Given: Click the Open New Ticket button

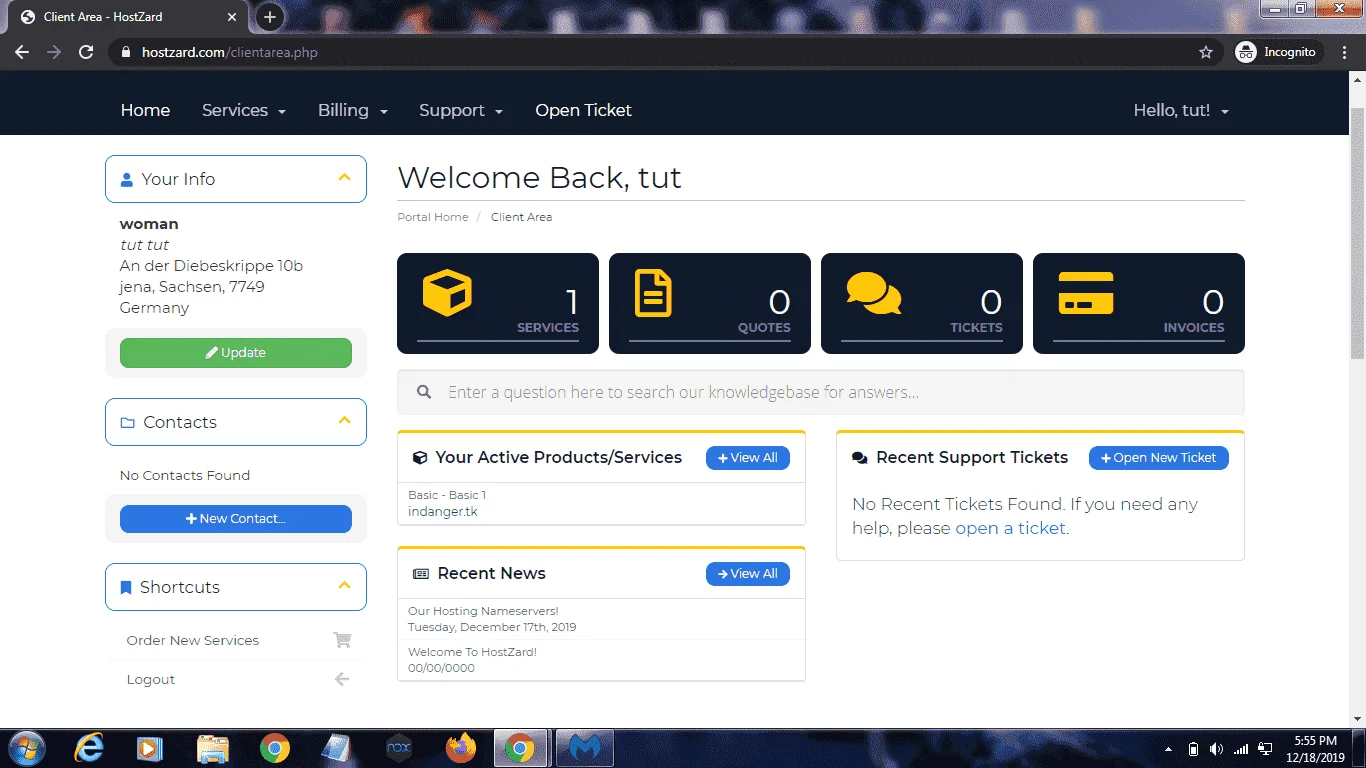Looking at the screenshot, I should tap(1159, 458).
